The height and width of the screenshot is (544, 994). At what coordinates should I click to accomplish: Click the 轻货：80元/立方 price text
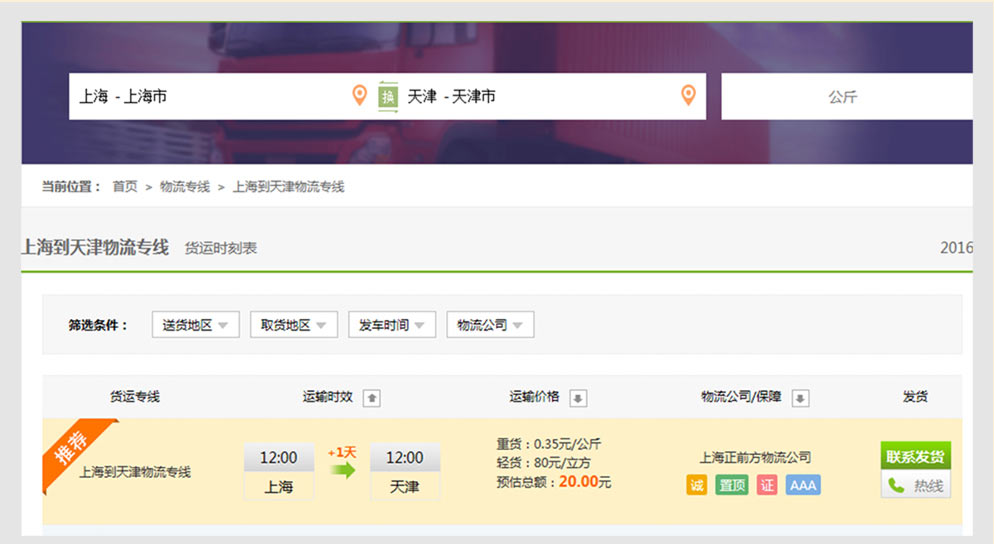coord(543,463)
